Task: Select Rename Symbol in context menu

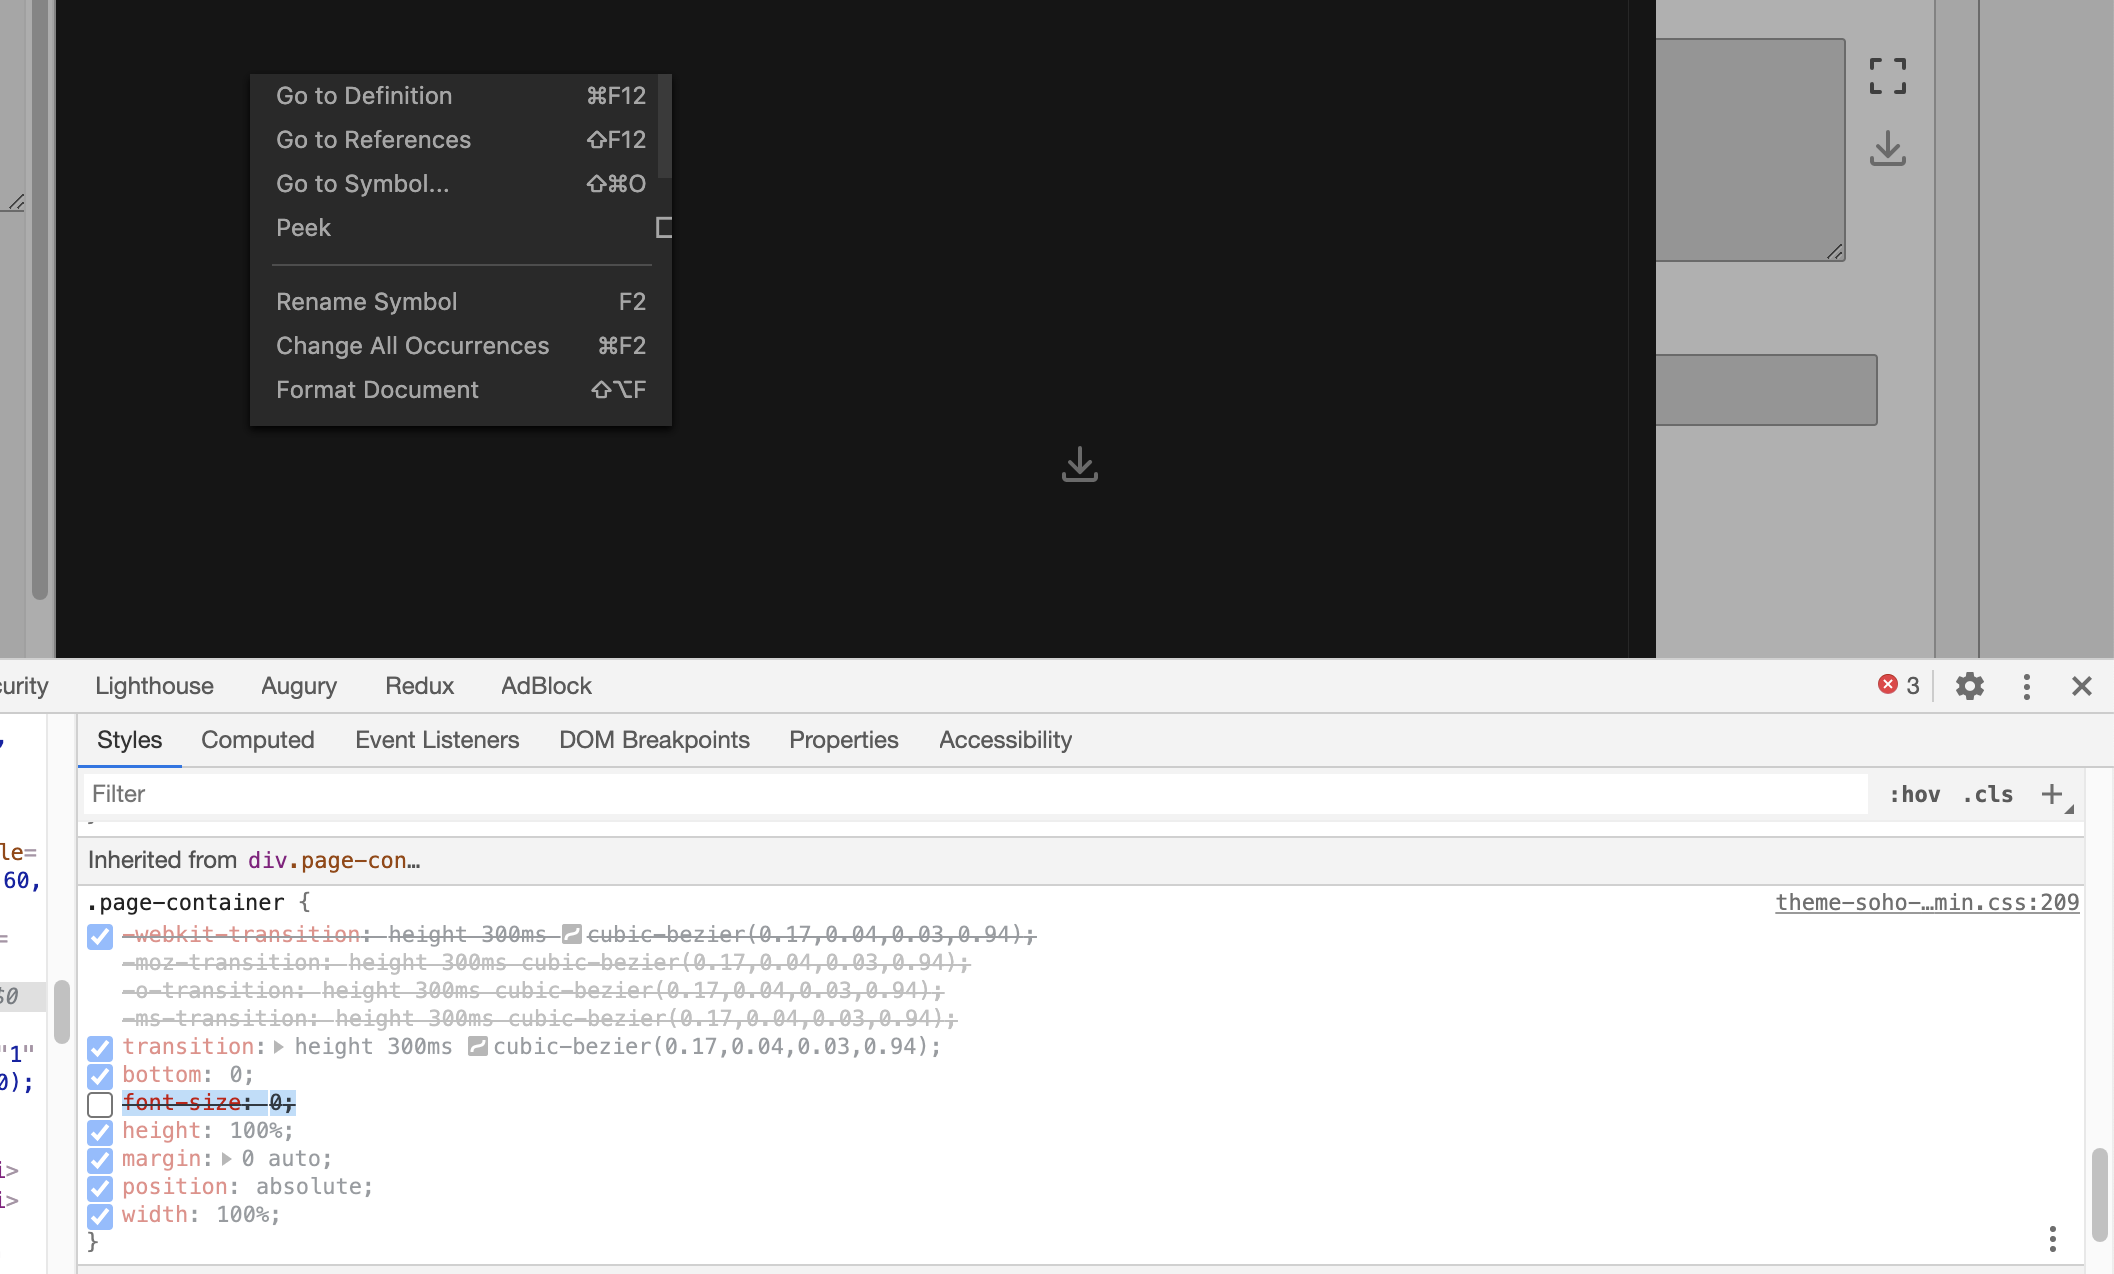Action: click(366, 302)
